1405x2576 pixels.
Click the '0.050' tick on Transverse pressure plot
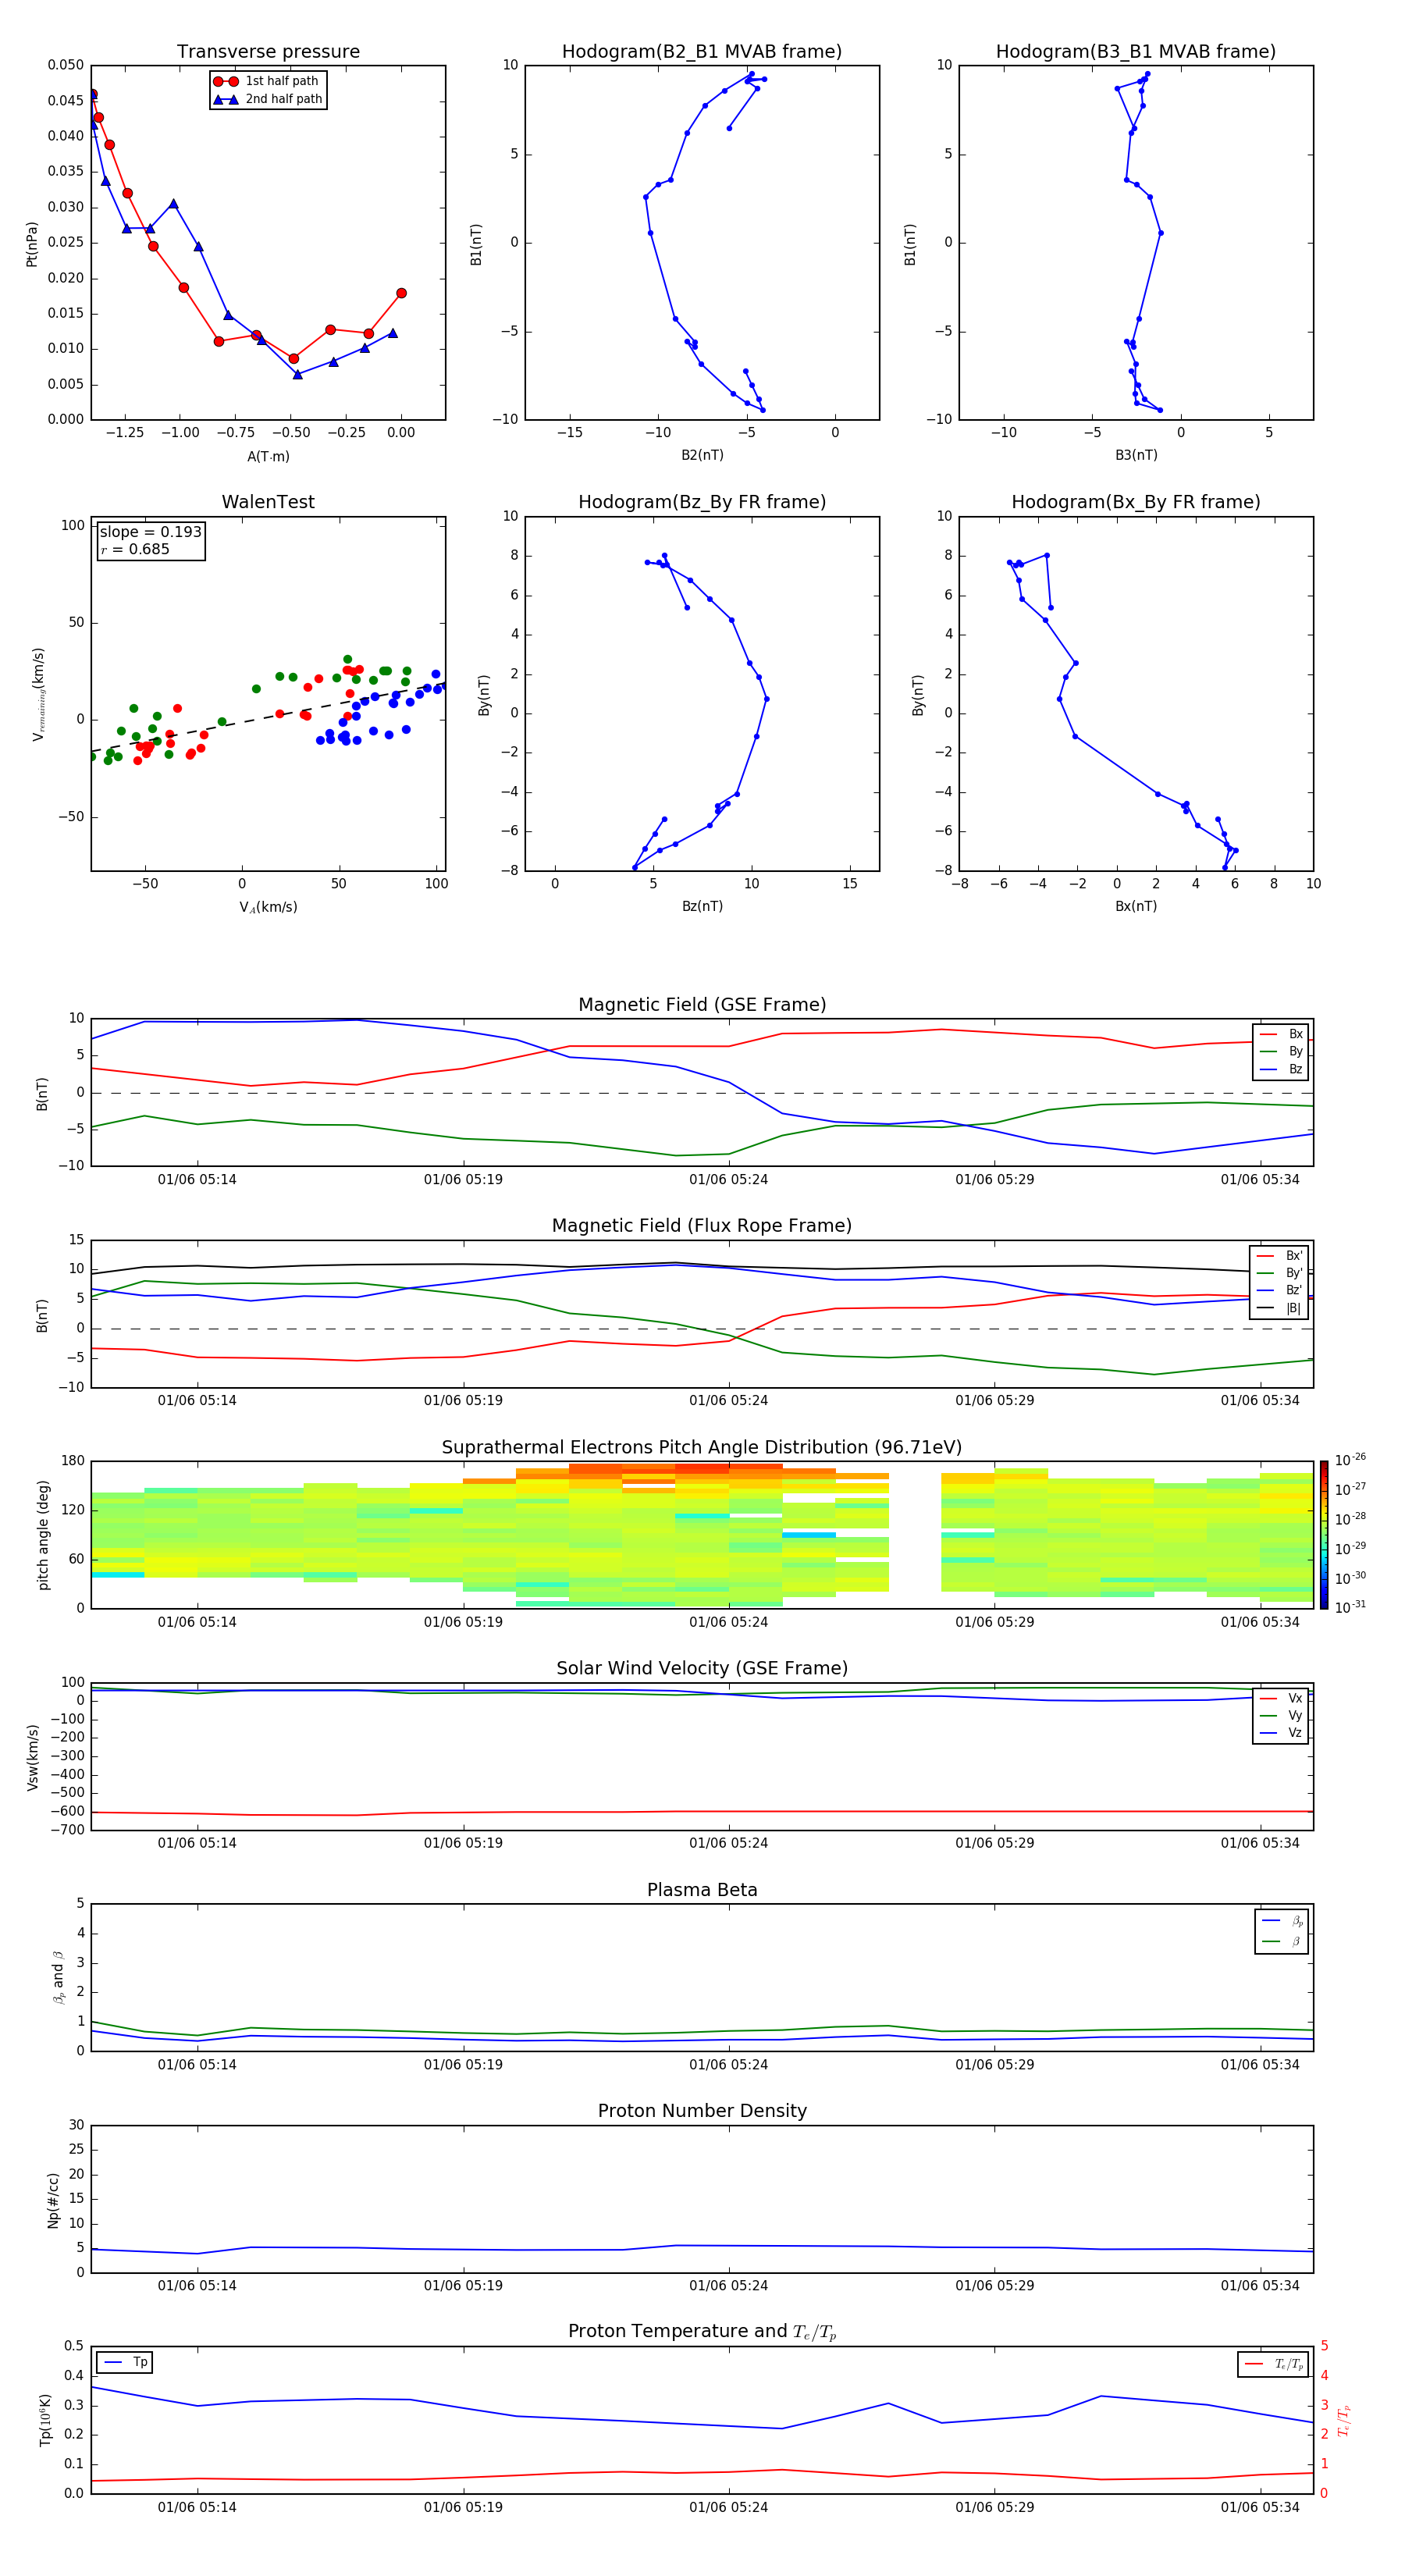pyautogui.click(x=66, y=65)
